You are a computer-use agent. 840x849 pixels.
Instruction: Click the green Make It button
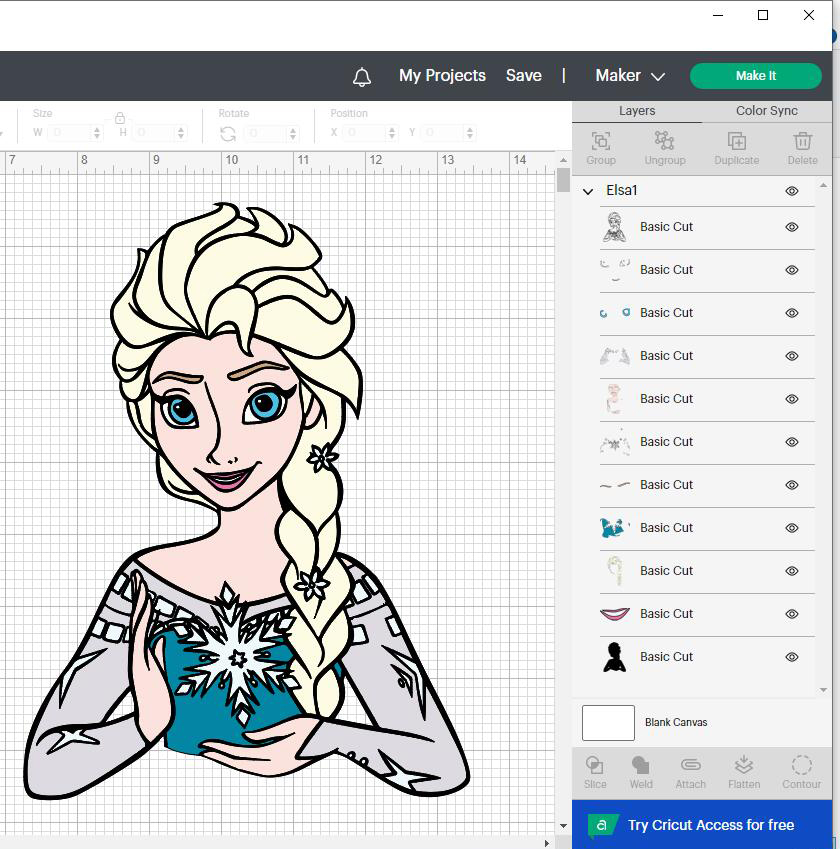point(756,76)
